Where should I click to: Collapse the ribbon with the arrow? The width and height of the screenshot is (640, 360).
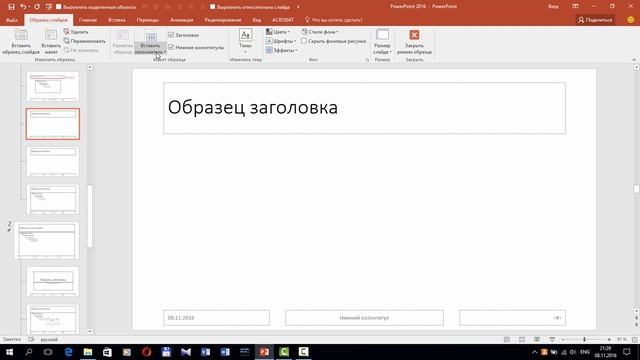(634, 60)
